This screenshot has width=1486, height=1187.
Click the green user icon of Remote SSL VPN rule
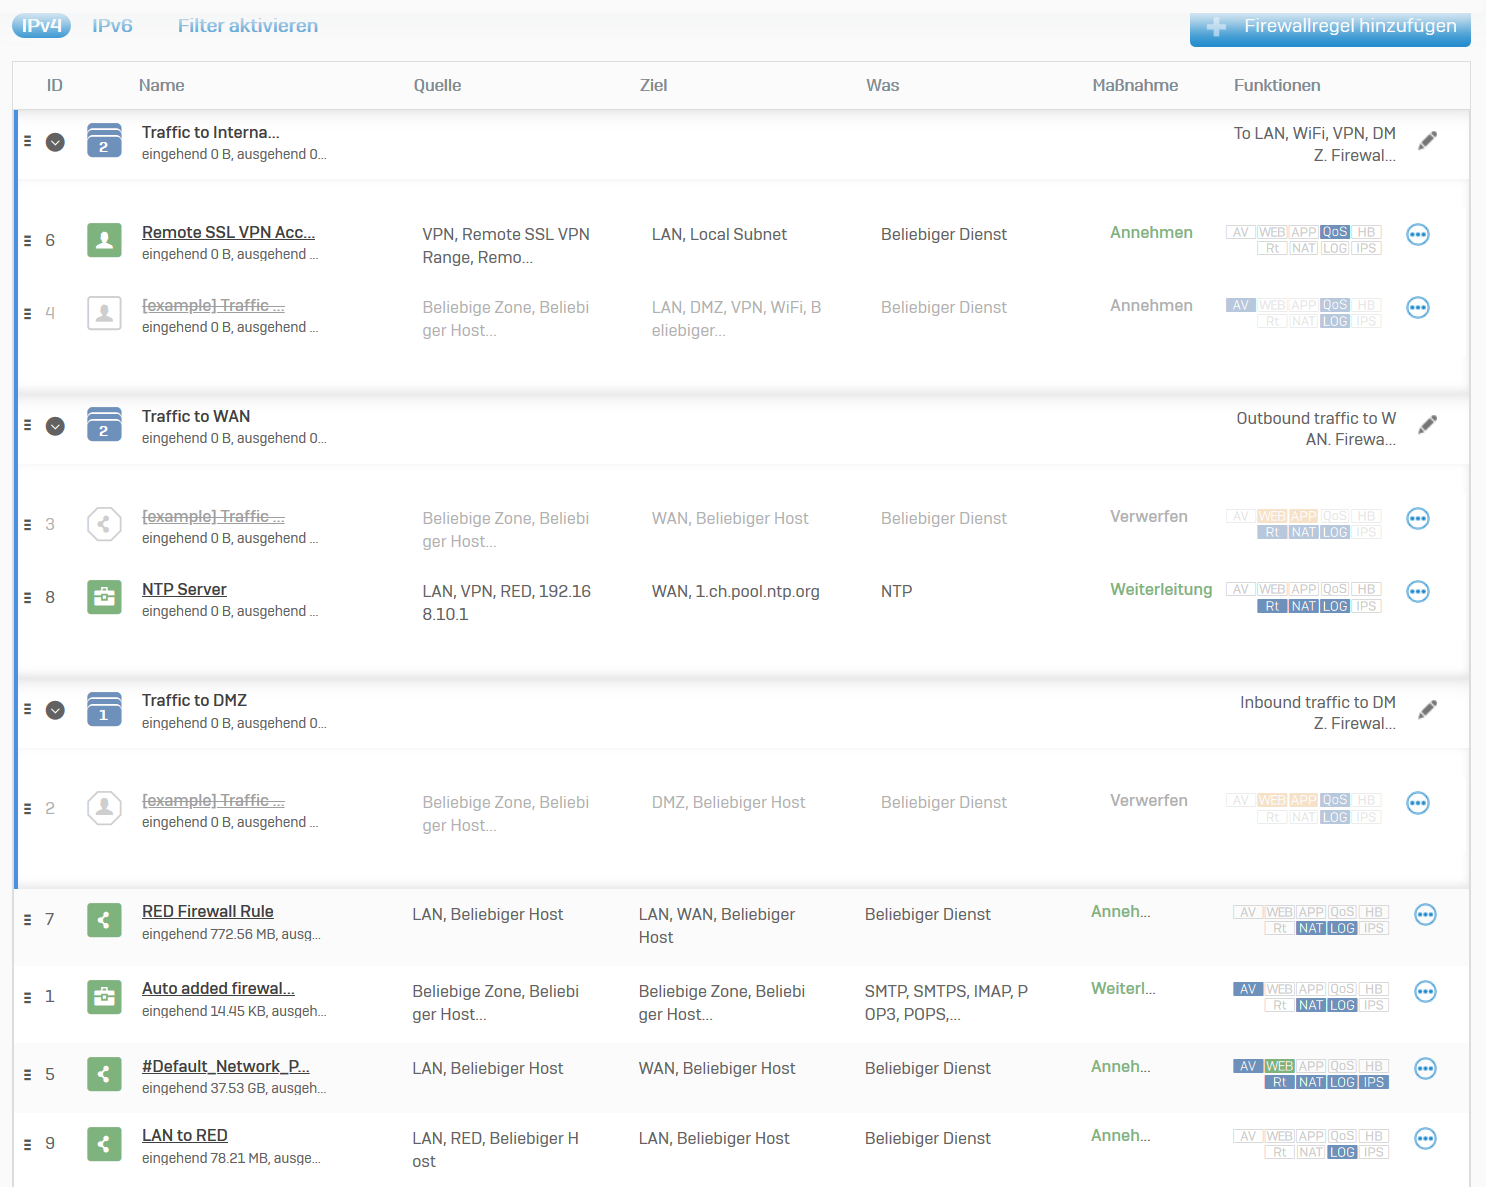coord(104,240)
